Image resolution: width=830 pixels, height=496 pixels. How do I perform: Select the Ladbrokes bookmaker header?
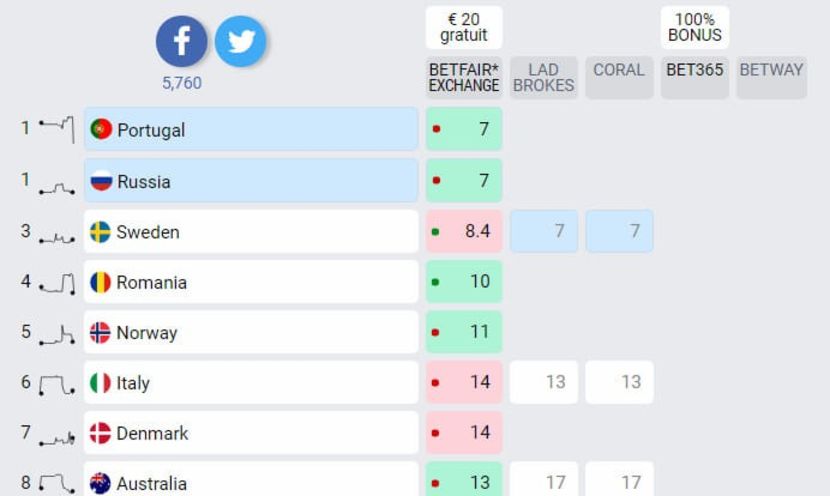(544, 78)
